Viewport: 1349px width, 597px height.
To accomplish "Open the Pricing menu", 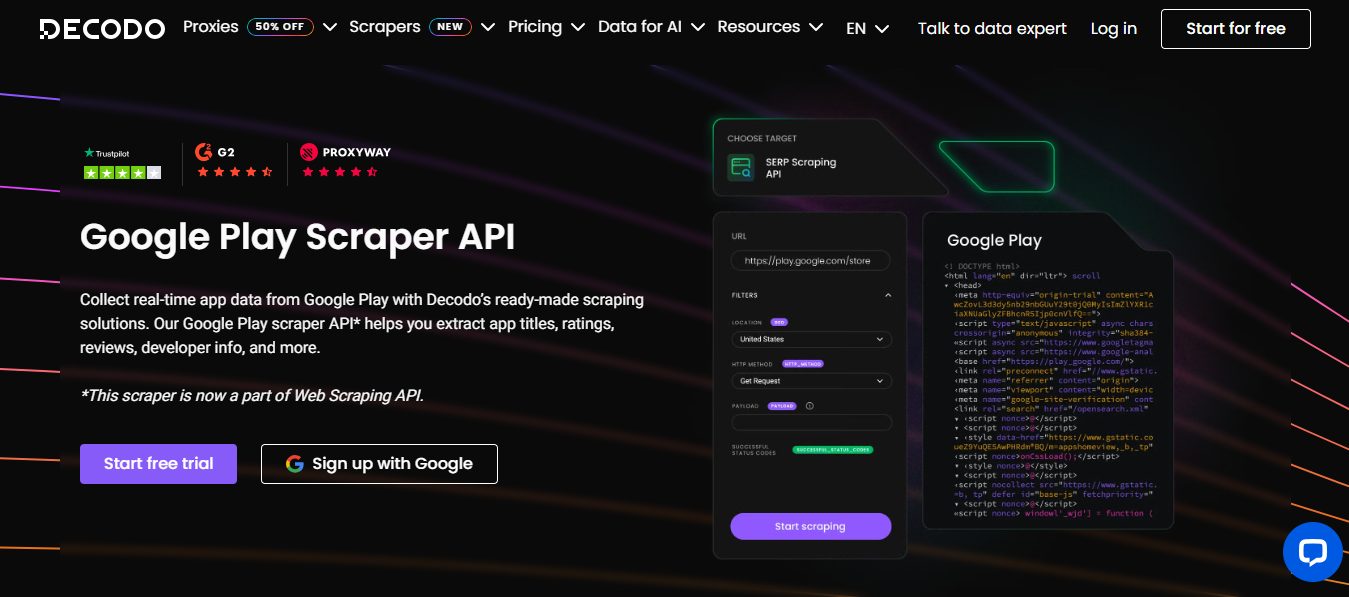I will [x=546, y=27].
